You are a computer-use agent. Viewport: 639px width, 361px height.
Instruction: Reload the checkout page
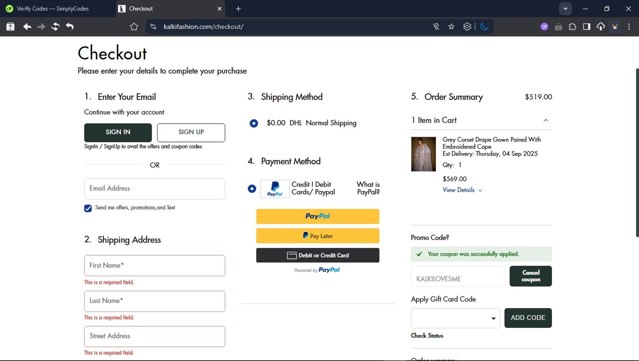55,26
